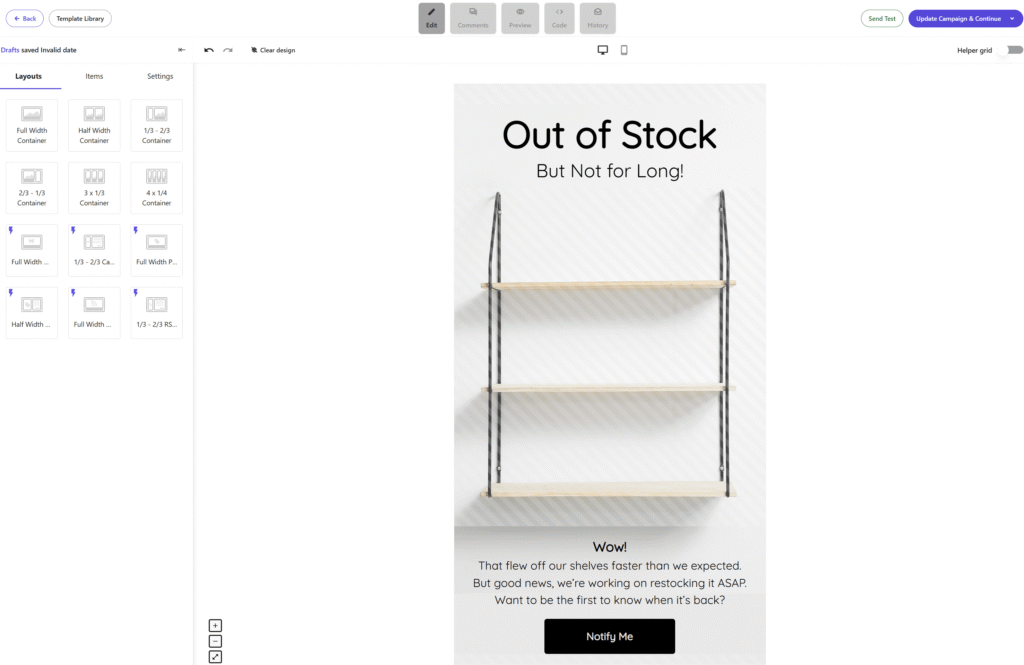Switch to desktop preview view

[602, 49]
